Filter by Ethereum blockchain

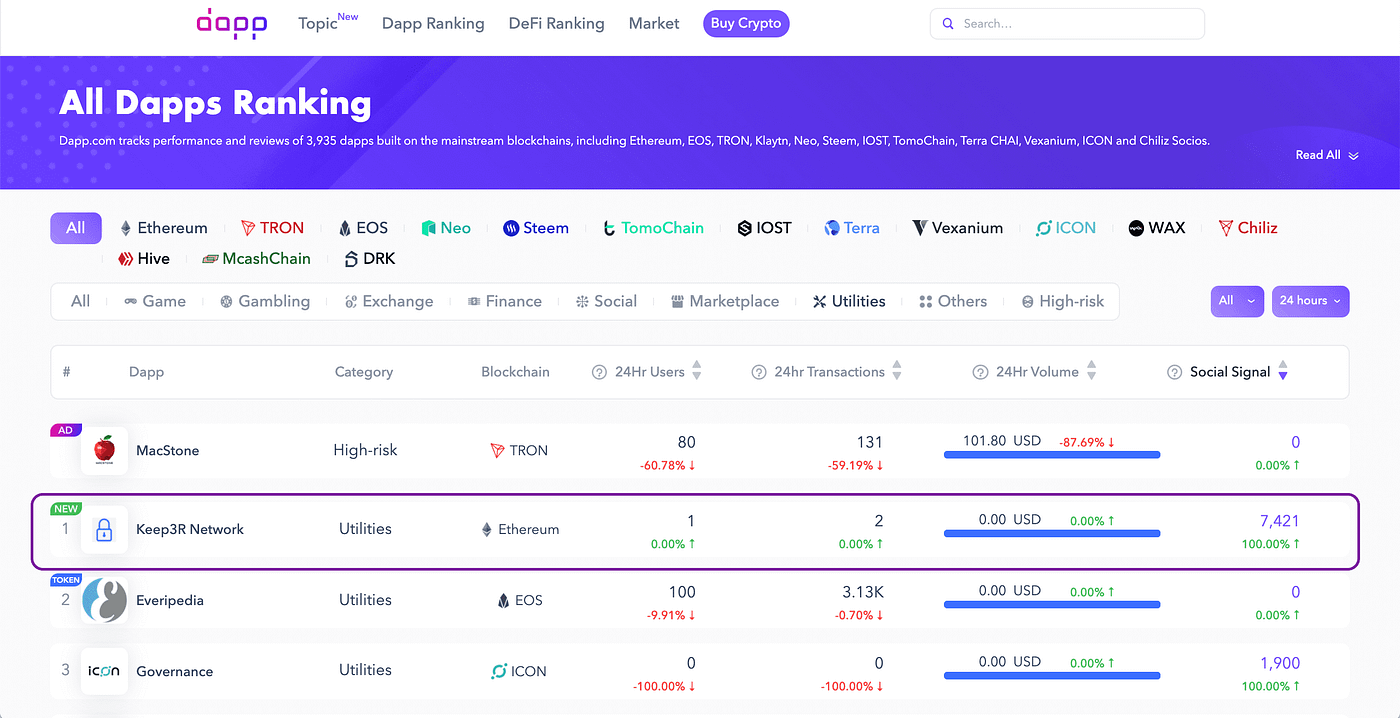click(x=163, y=228)
